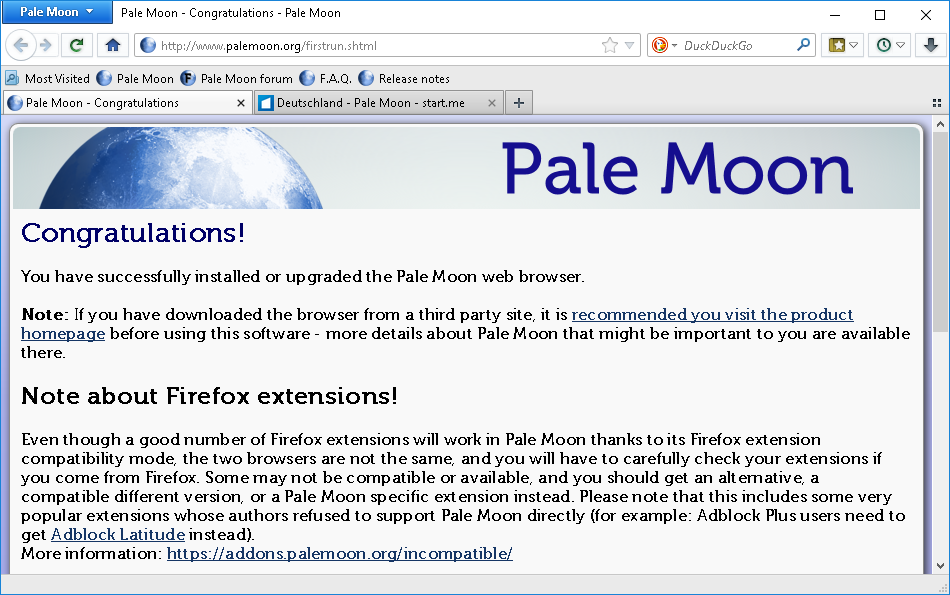The height and width of the screenshot is (595, 950).
Task: Open the Pale Moon forum bookmark
Action: pos(236,79)
